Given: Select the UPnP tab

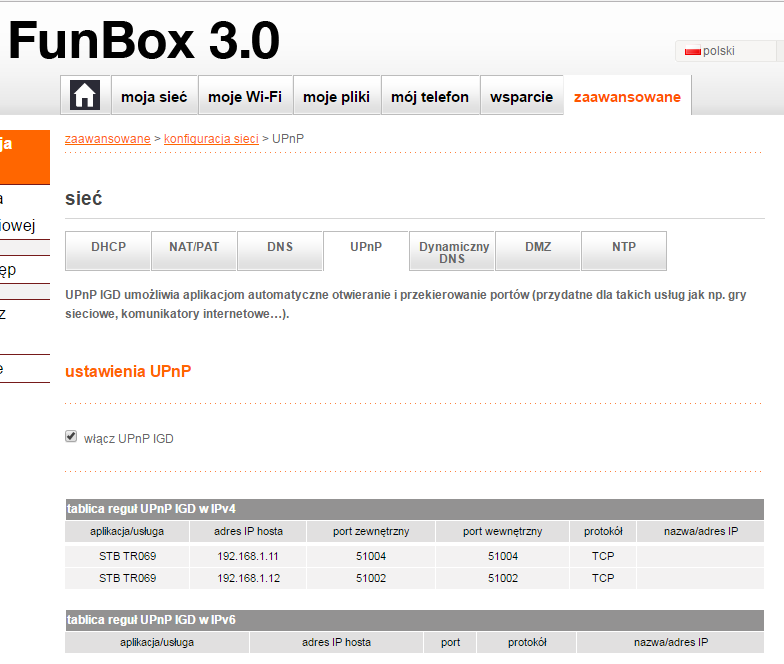Looking at the screenshot, I should point(366,250).
